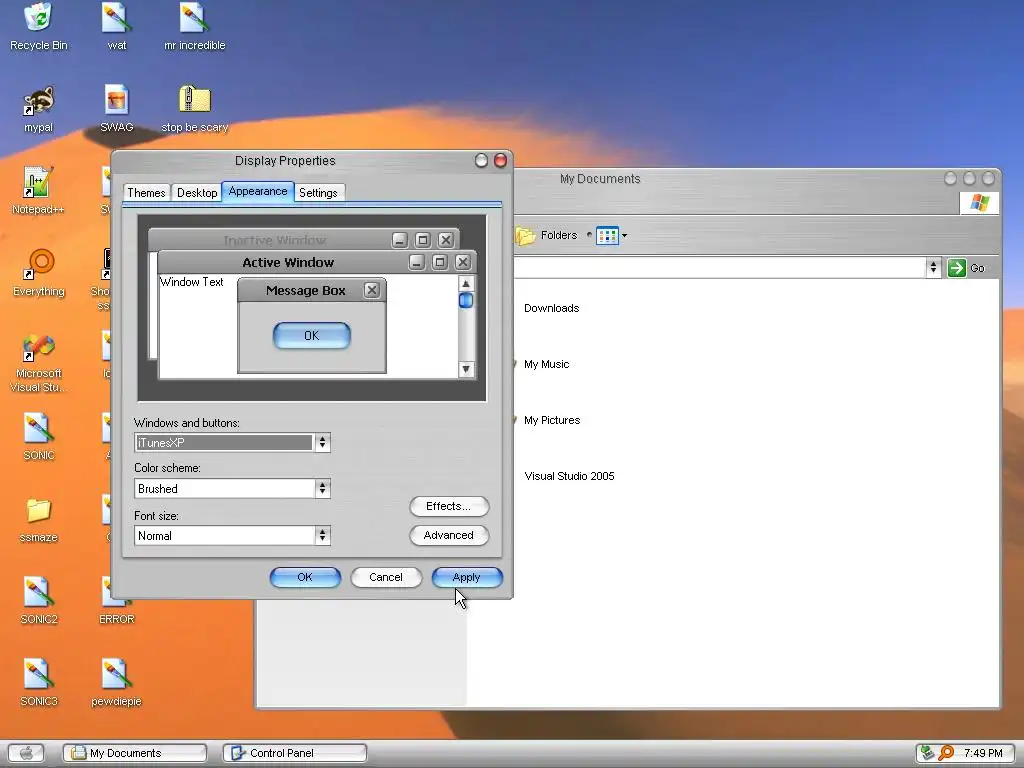Open the Visual Studio 2005 folder
Screen dimensions: 1024x768
[x=569, y=476]
